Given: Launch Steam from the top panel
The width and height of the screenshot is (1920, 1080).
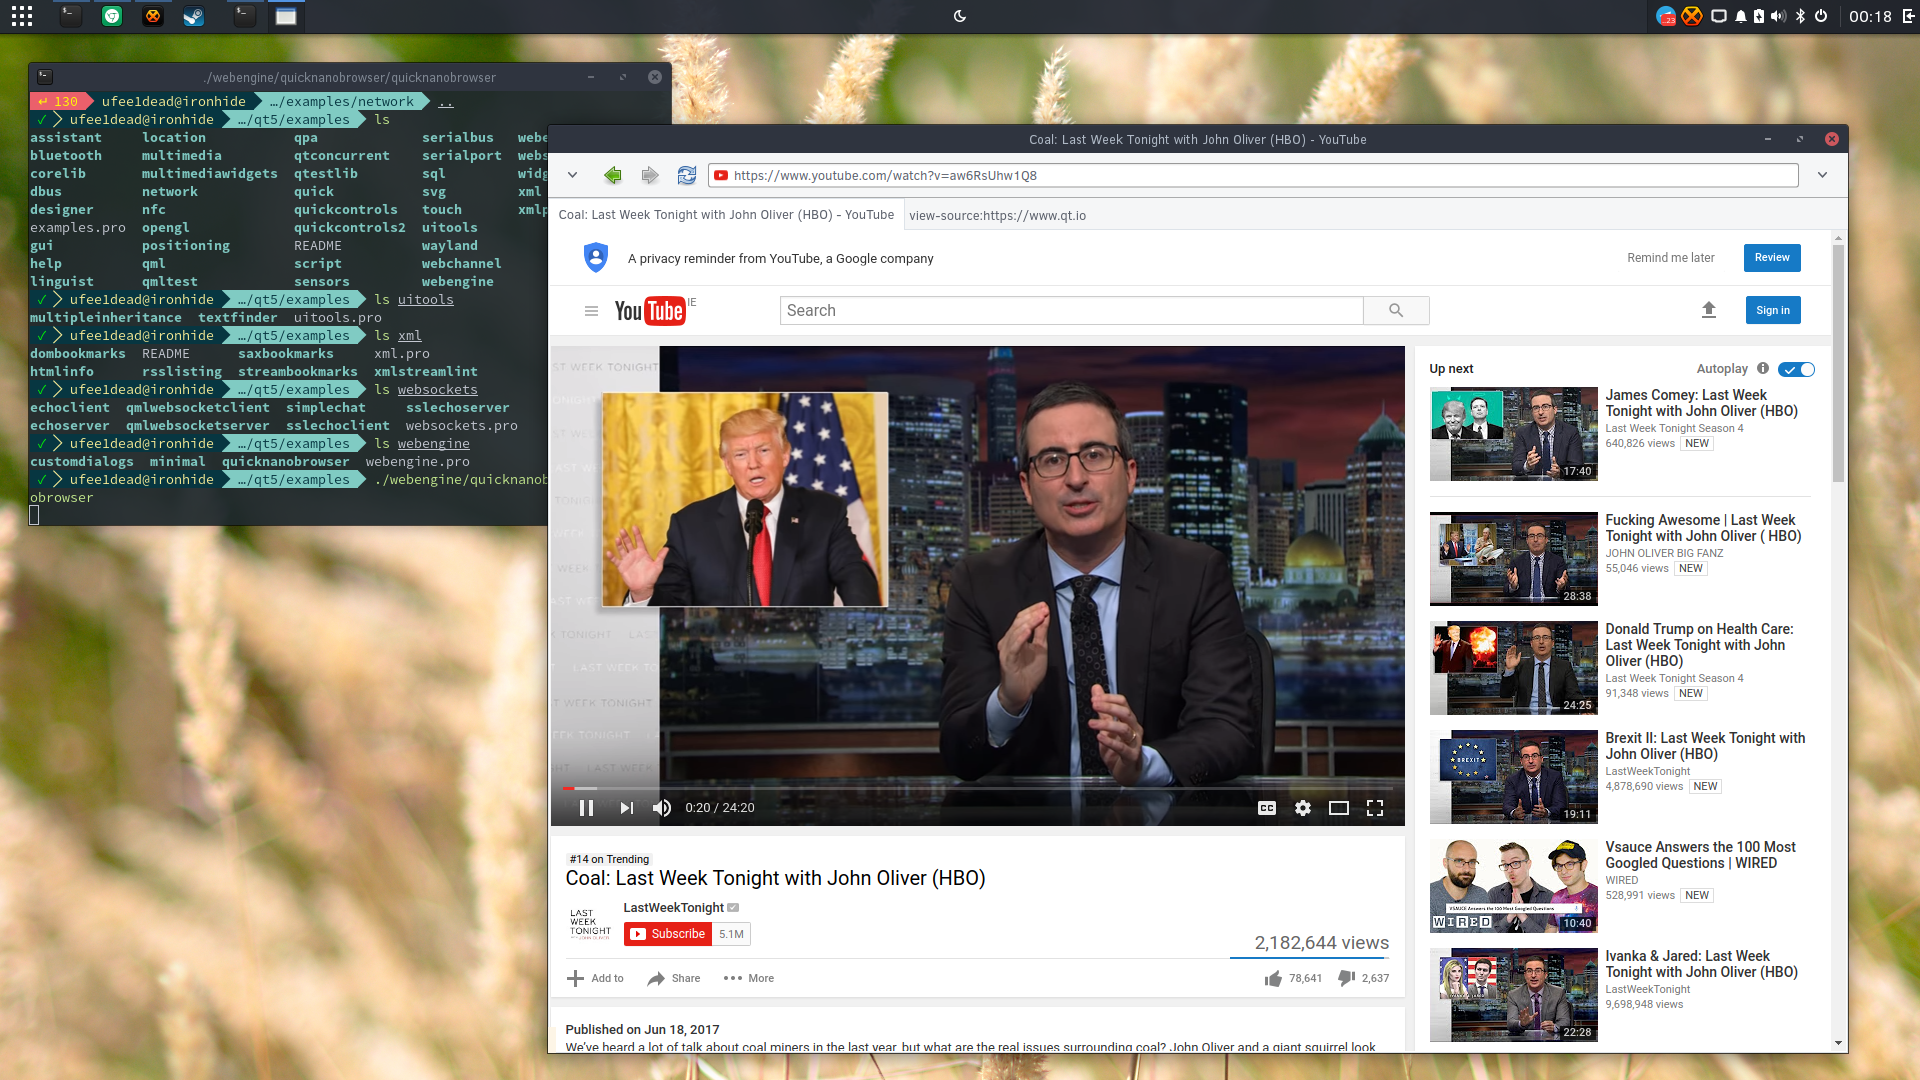Looking at the screenshot, I should tap(193, 16).
